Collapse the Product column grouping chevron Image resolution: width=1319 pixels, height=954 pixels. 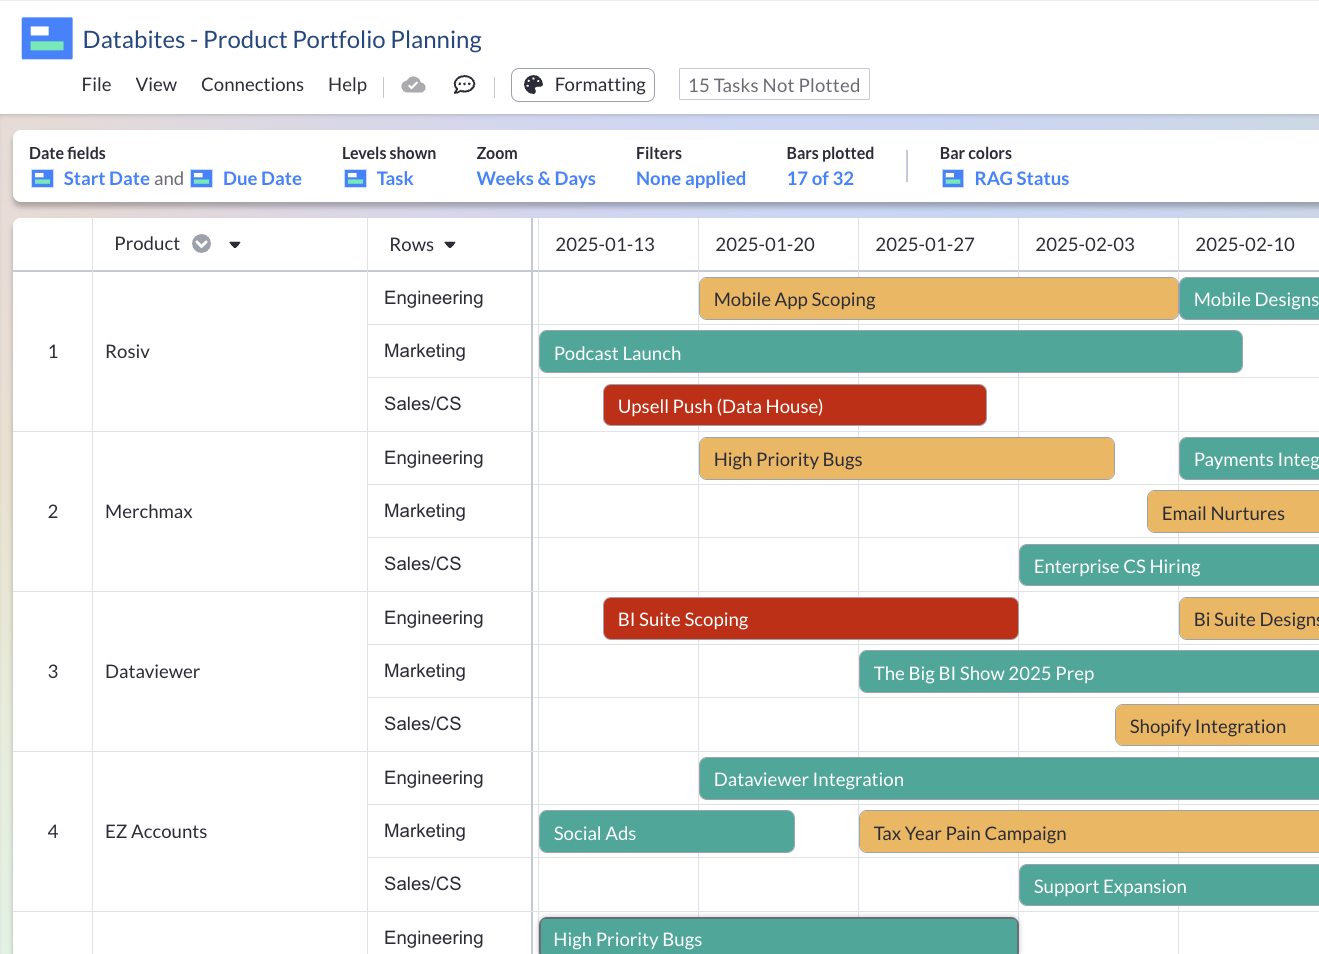click(x=201, y=243)
